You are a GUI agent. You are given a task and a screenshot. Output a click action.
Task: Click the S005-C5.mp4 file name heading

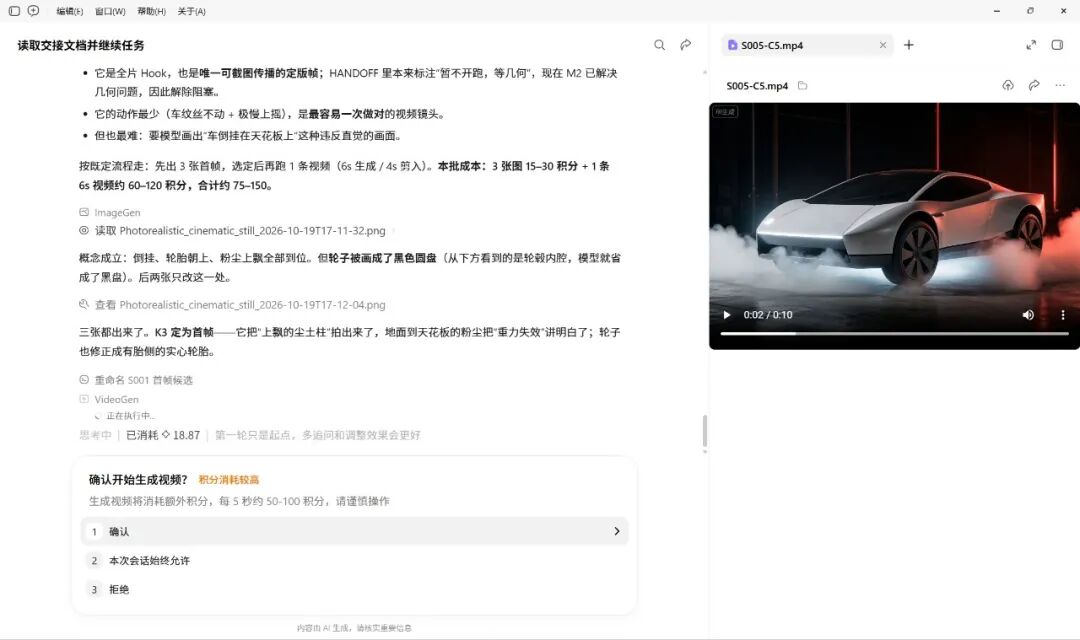click(x=757, y=86)
